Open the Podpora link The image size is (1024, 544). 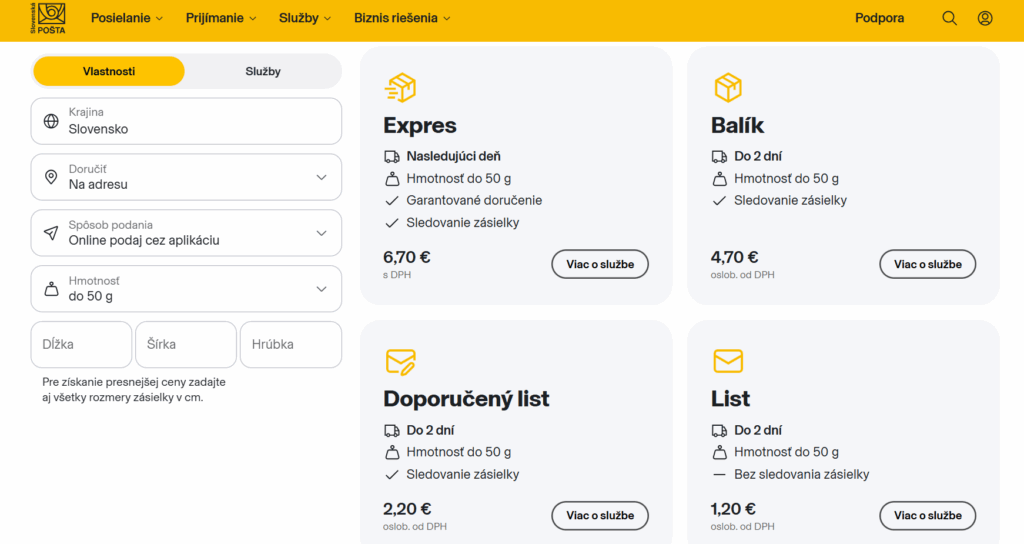click(x=879, y=18)
